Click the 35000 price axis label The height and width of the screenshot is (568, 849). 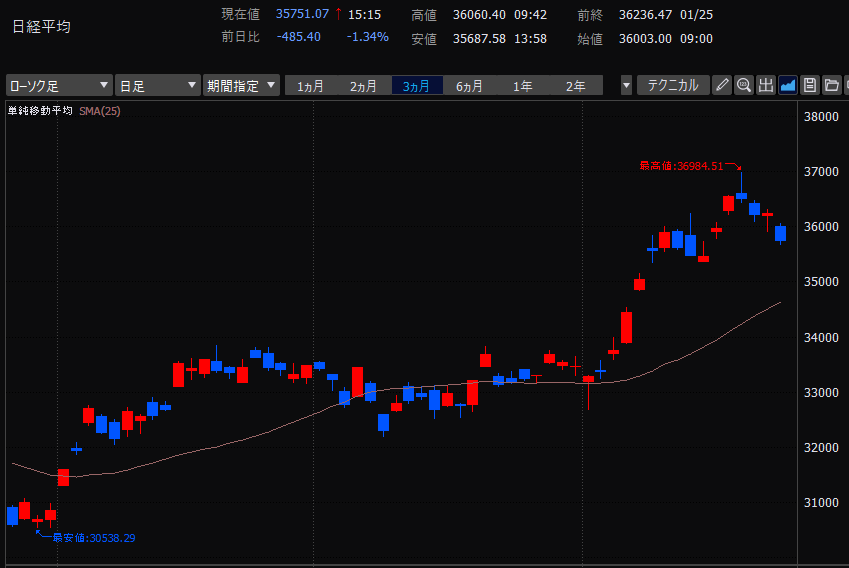[x=821, y=282]
